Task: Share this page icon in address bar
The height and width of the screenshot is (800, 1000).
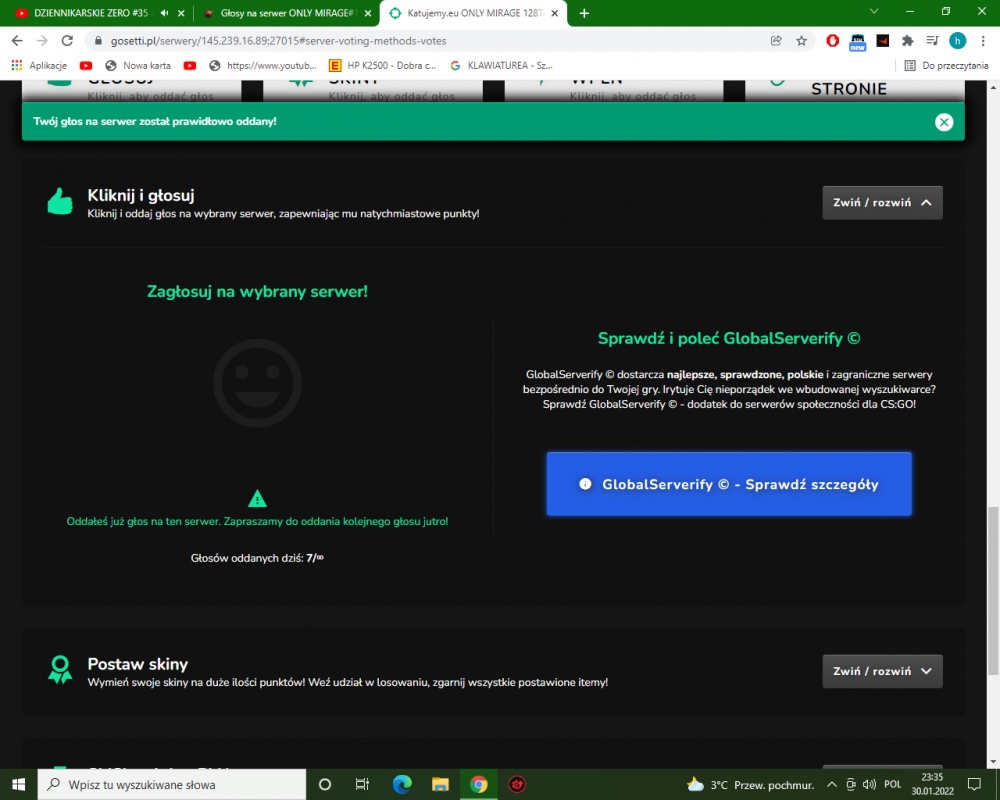Action: tap(776, 41)
